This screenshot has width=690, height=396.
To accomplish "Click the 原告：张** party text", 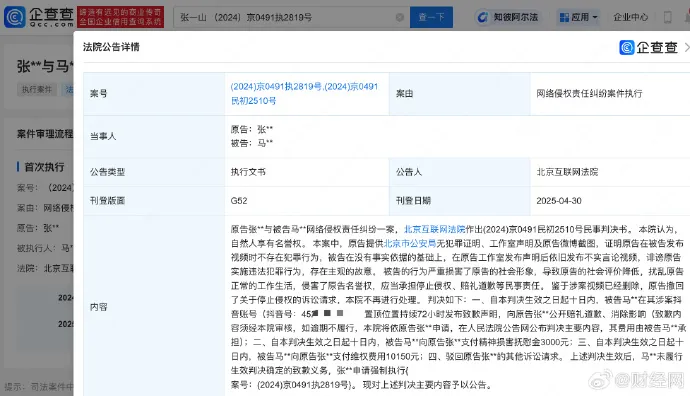I will tap(252, 129).
